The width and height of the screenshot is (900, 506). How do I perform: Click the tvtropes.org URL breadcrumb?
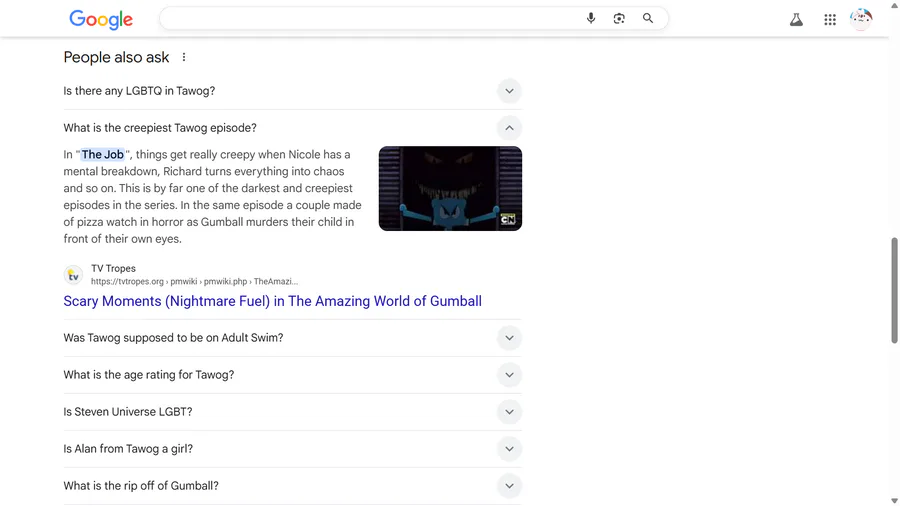tap(195, 281)
